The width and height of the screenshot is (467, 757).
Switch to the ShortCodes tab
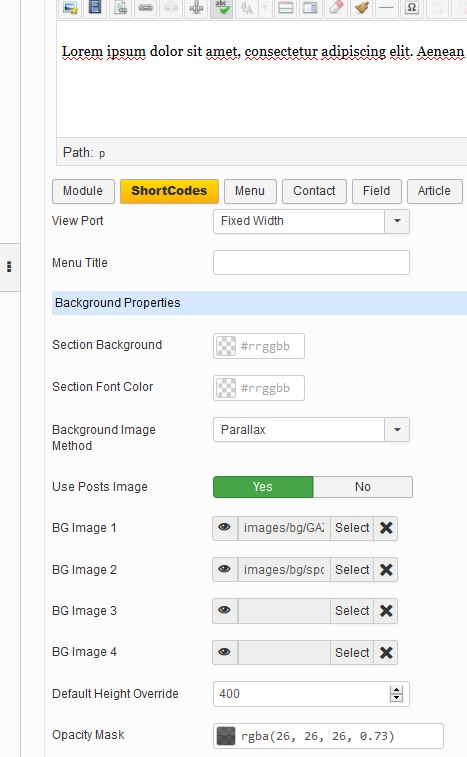pyautogui.click(x=169, y=191)
